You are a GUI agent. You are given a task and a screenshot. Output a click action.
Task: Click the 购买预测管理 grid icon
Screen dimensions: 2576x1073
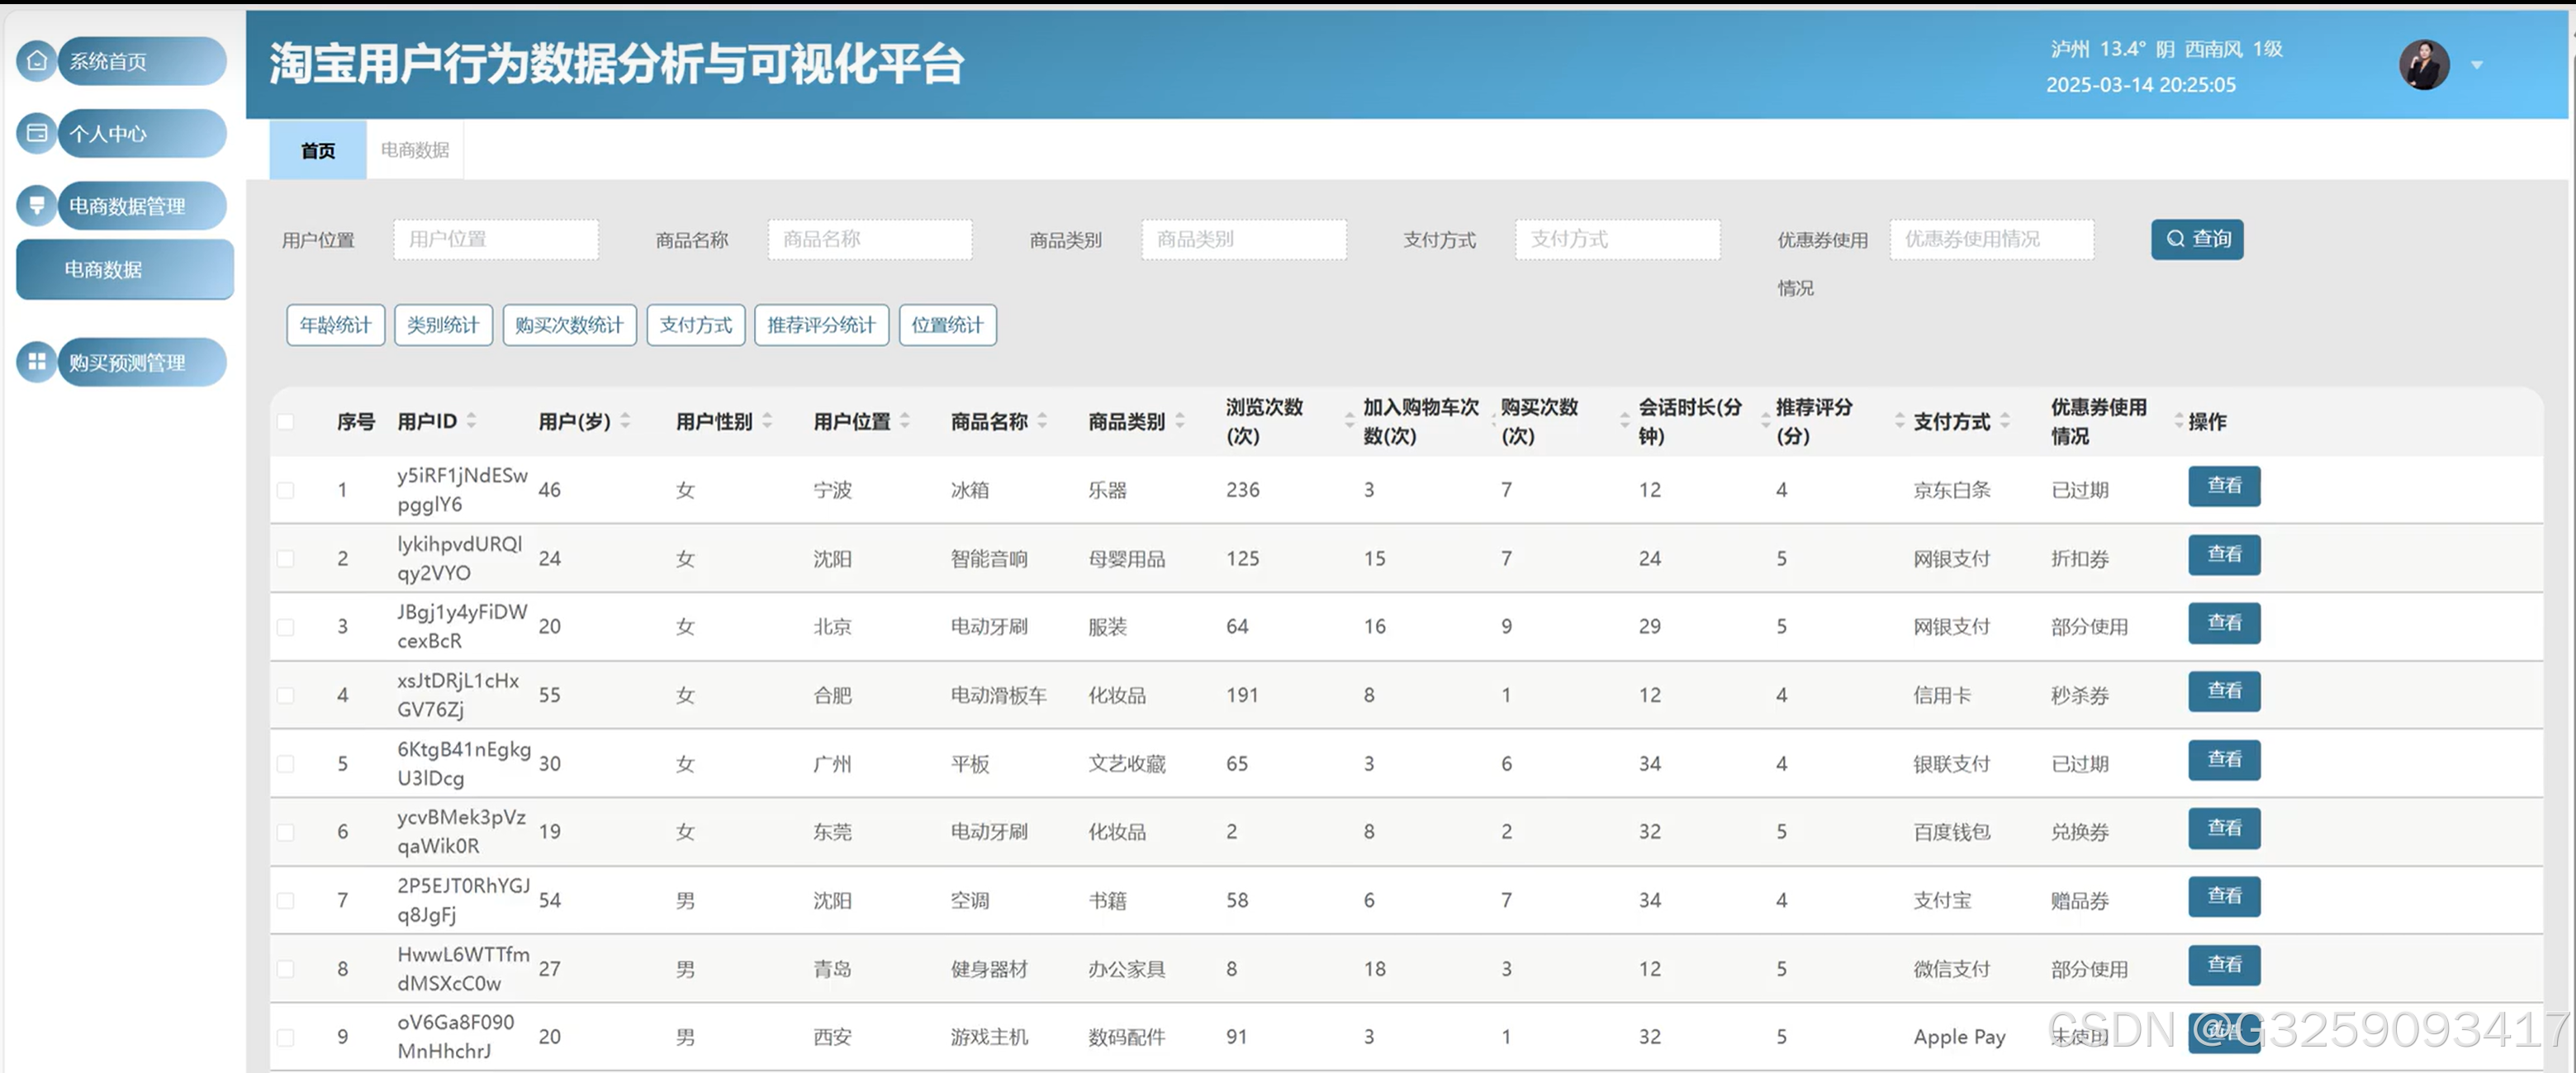click(x=37, y=362)
